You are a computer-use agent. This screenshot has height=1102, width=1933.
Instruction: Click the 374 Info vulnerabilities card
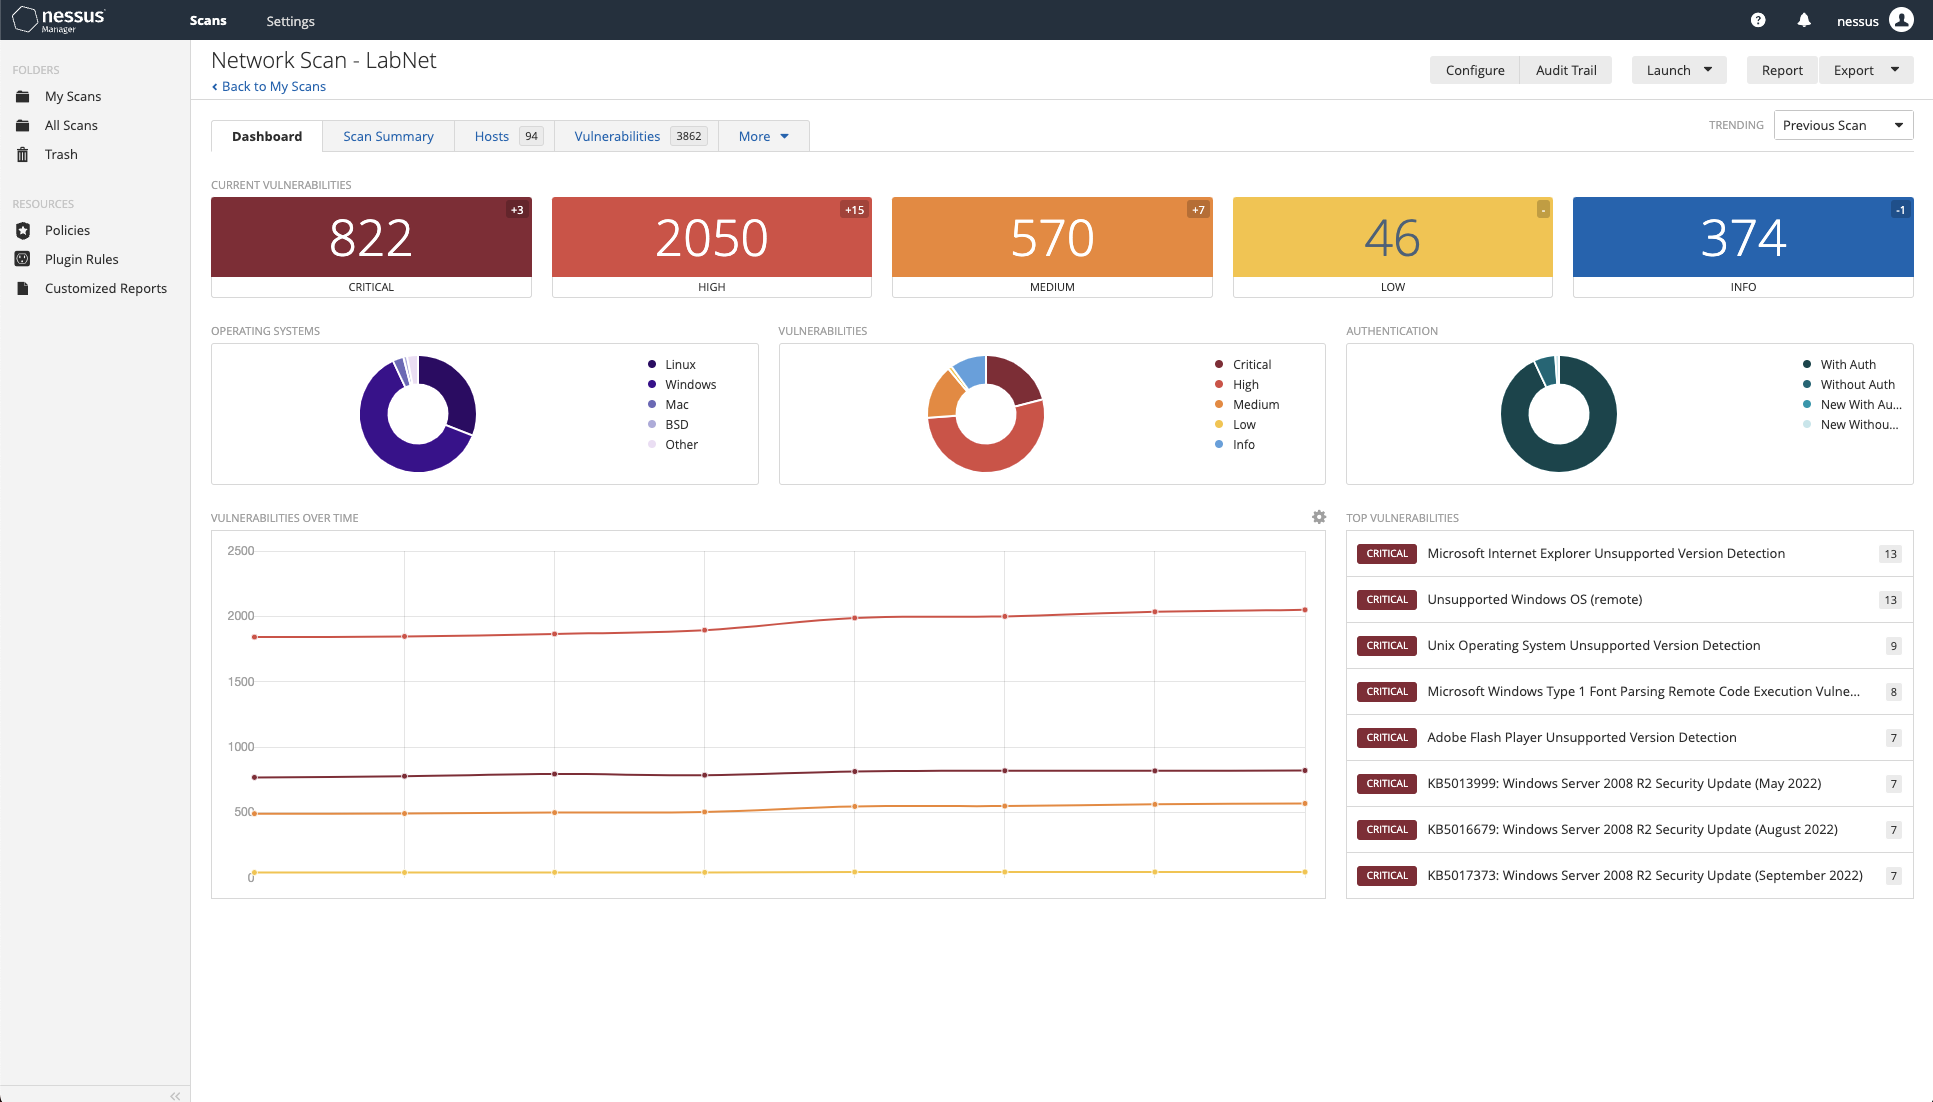[x=1743, y=247]
